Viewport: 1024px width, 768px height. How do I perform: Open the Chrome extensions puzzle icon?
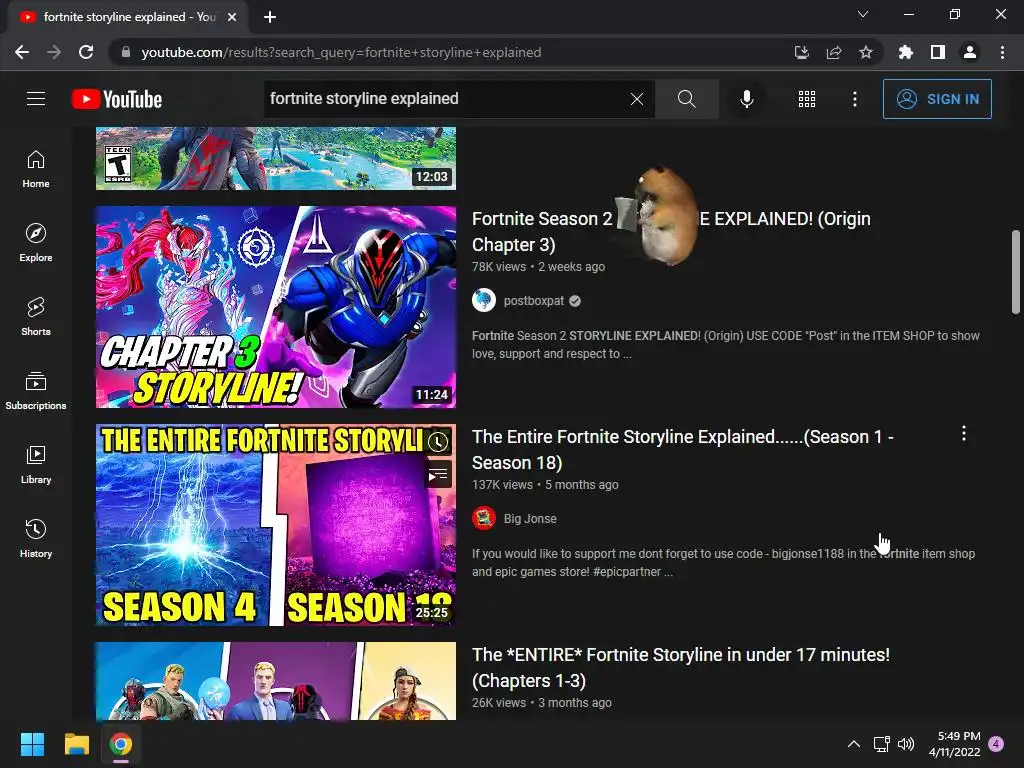[906, 52]
